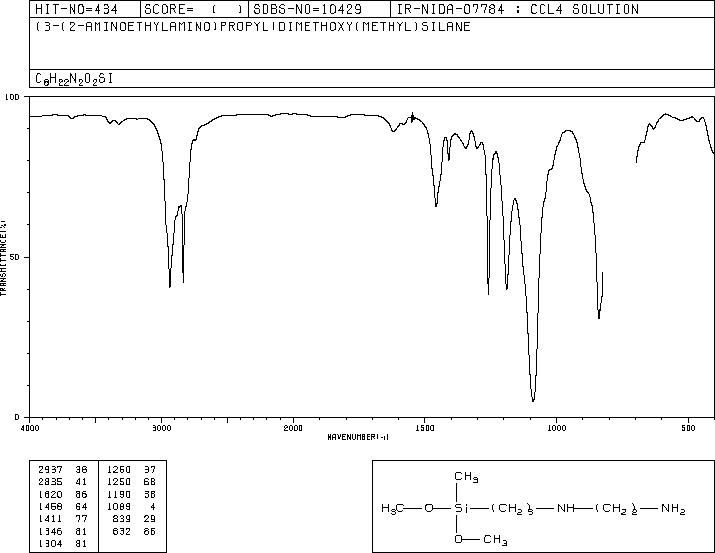Select peak value 2835 in the table
This screenshot has width=715, height=553.
[x=50, y=482]
